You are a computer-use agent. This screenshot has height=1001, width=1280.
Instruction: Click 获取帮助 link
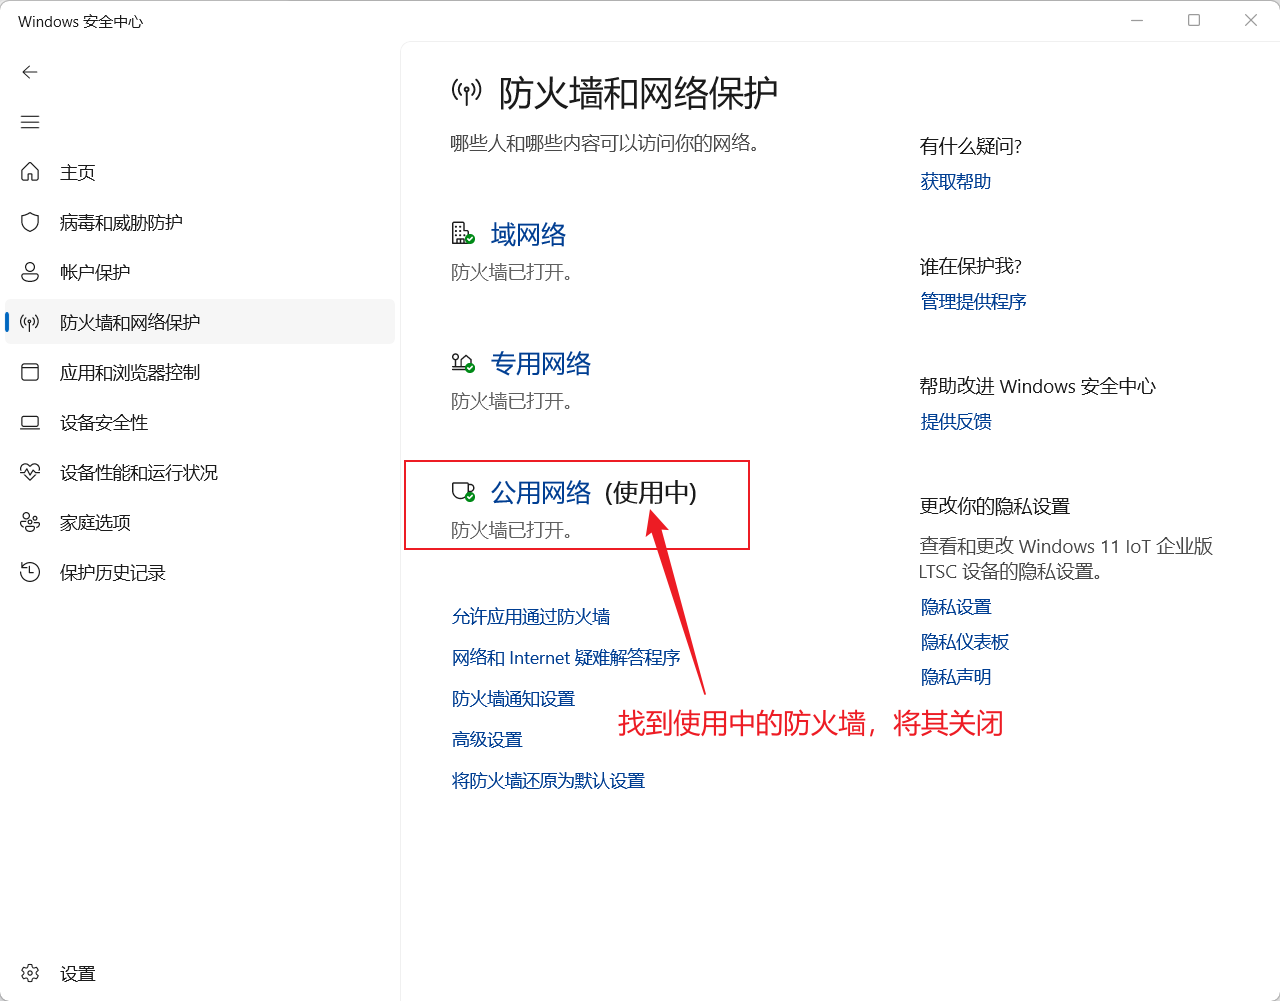tap(956, 181)
